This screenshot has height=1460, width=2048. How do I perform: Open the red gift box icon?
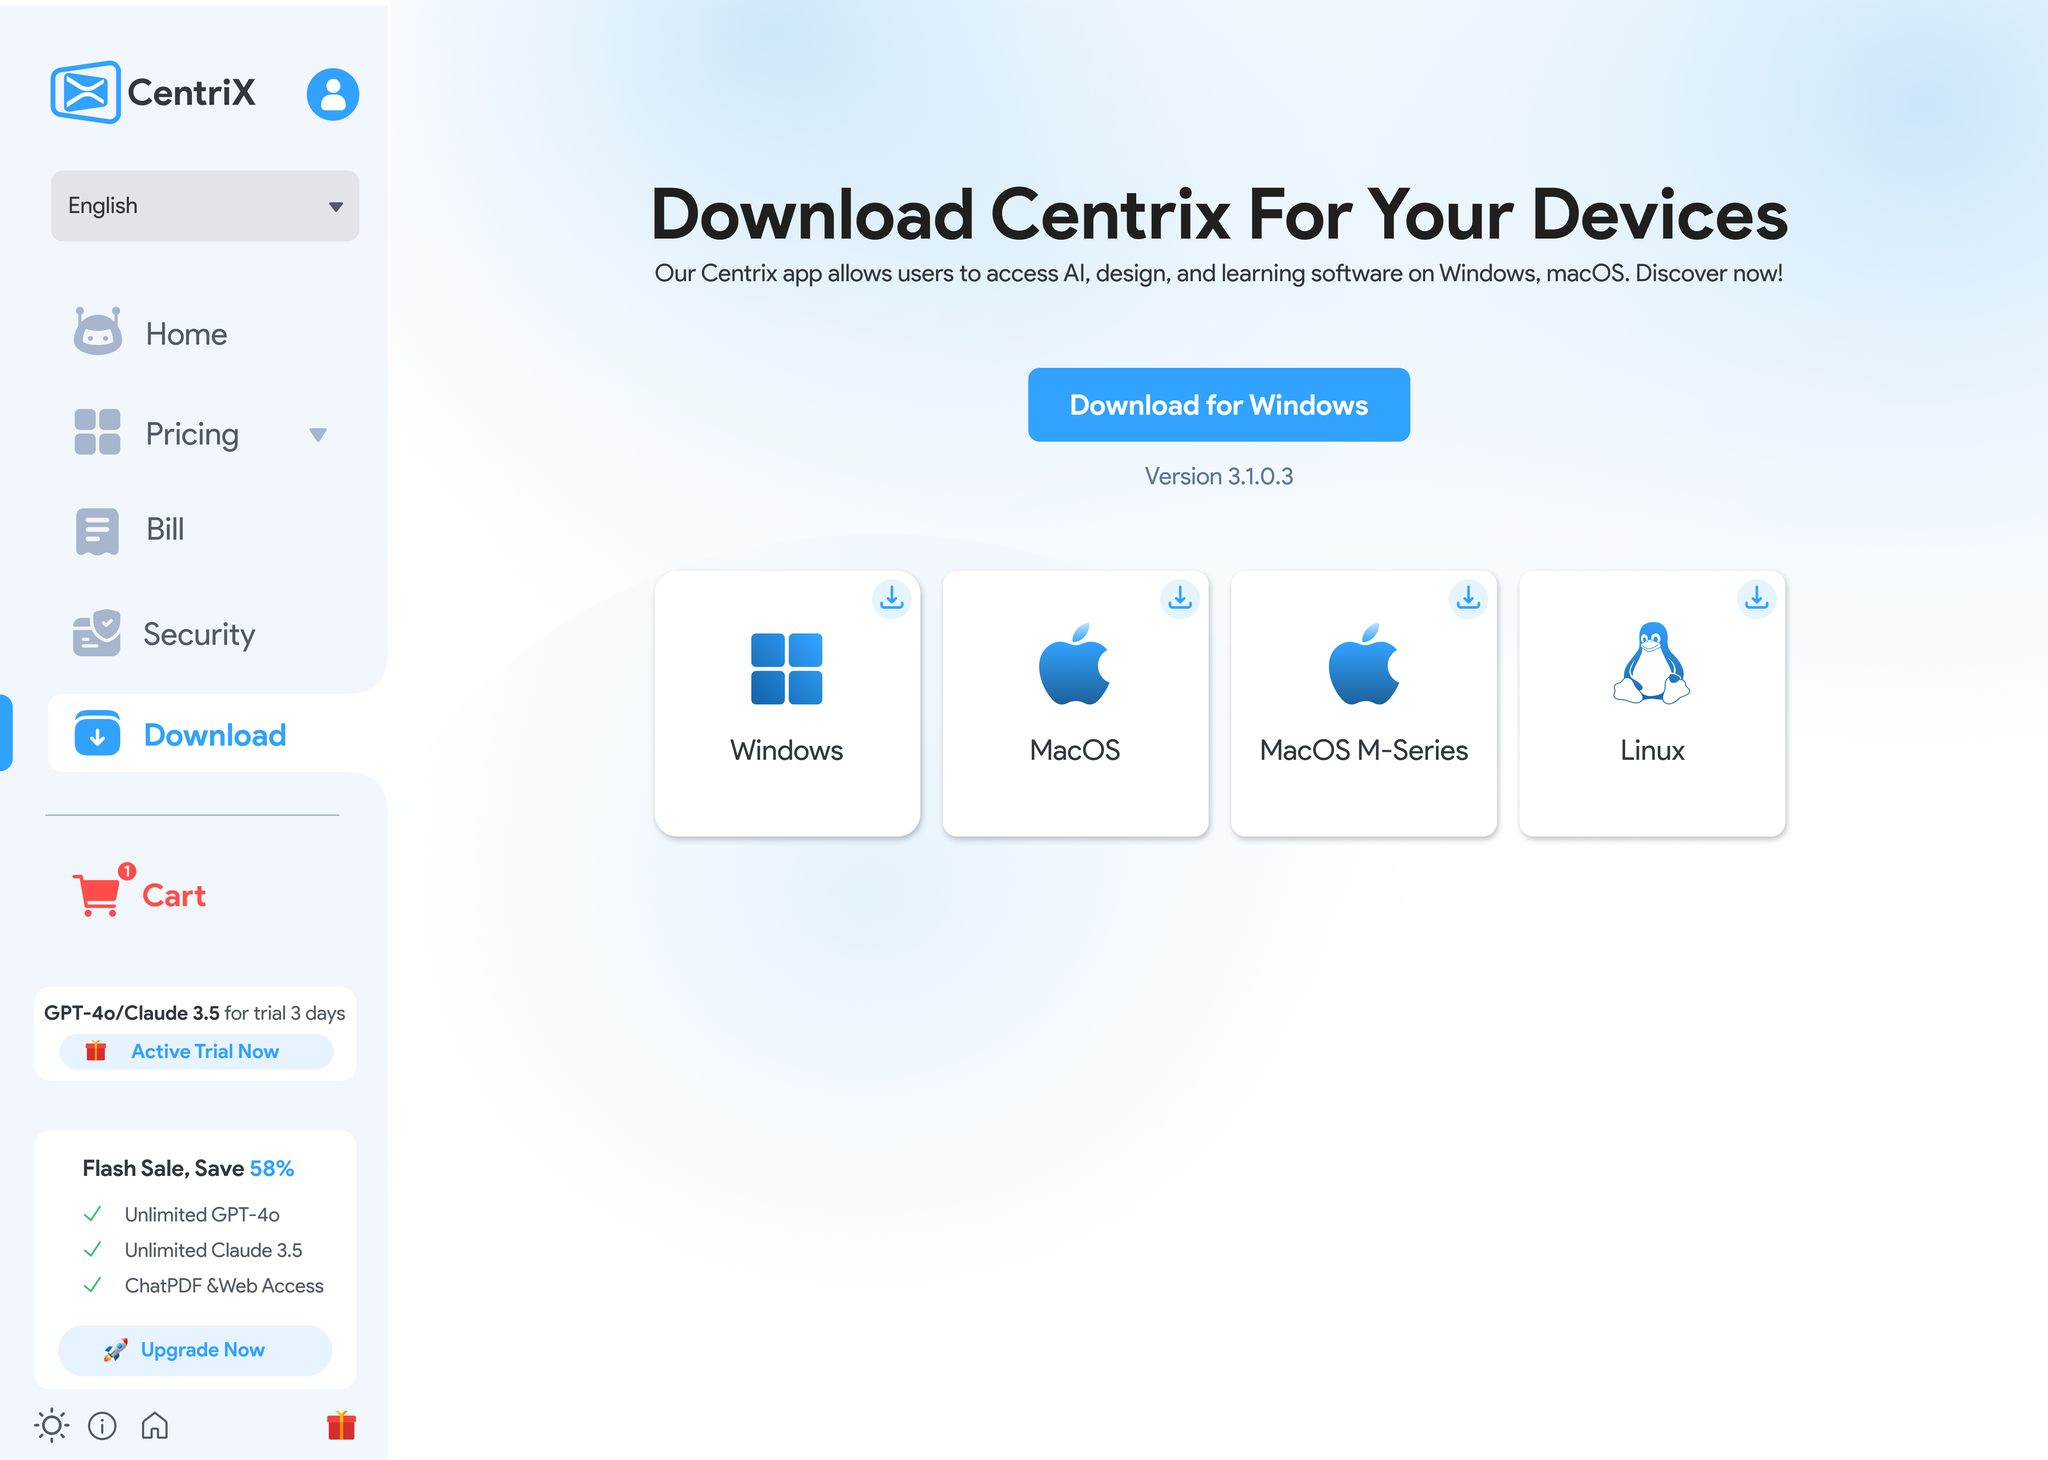click(x=341, y=1425)
